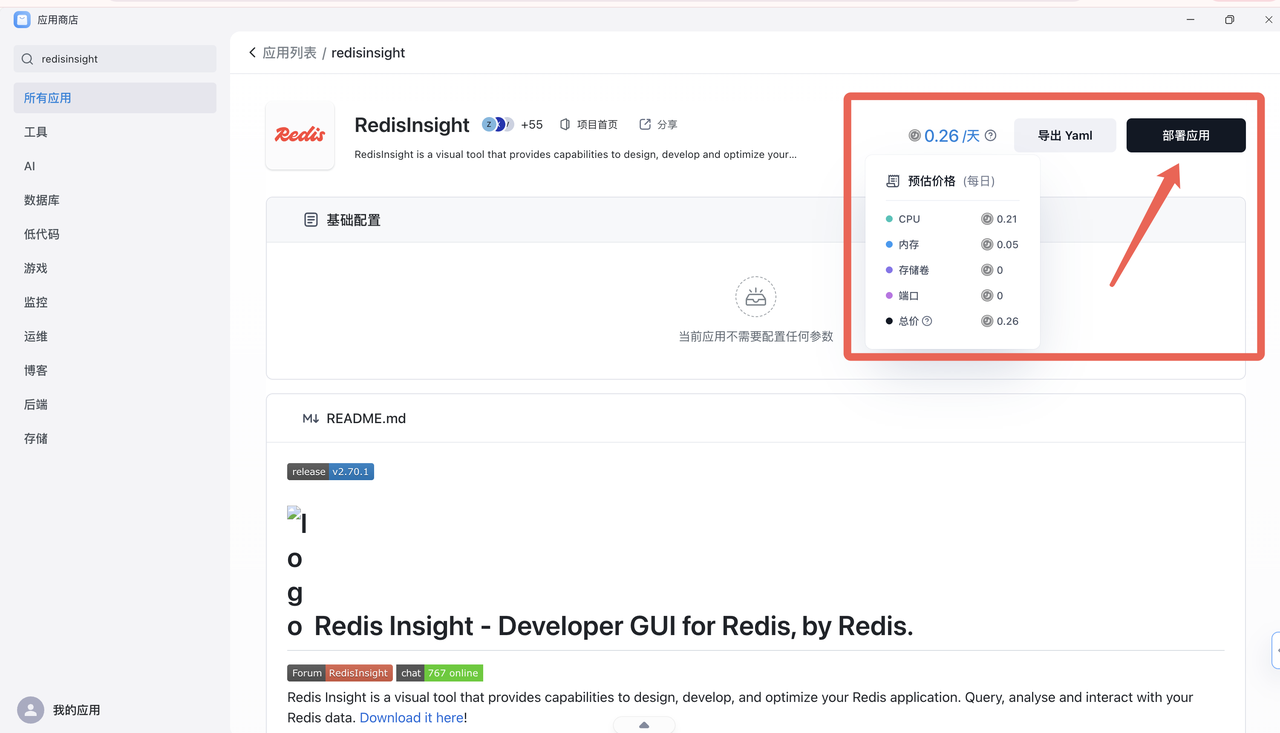
Task: Click the 0.05 memory price value
Action: 1008,245
